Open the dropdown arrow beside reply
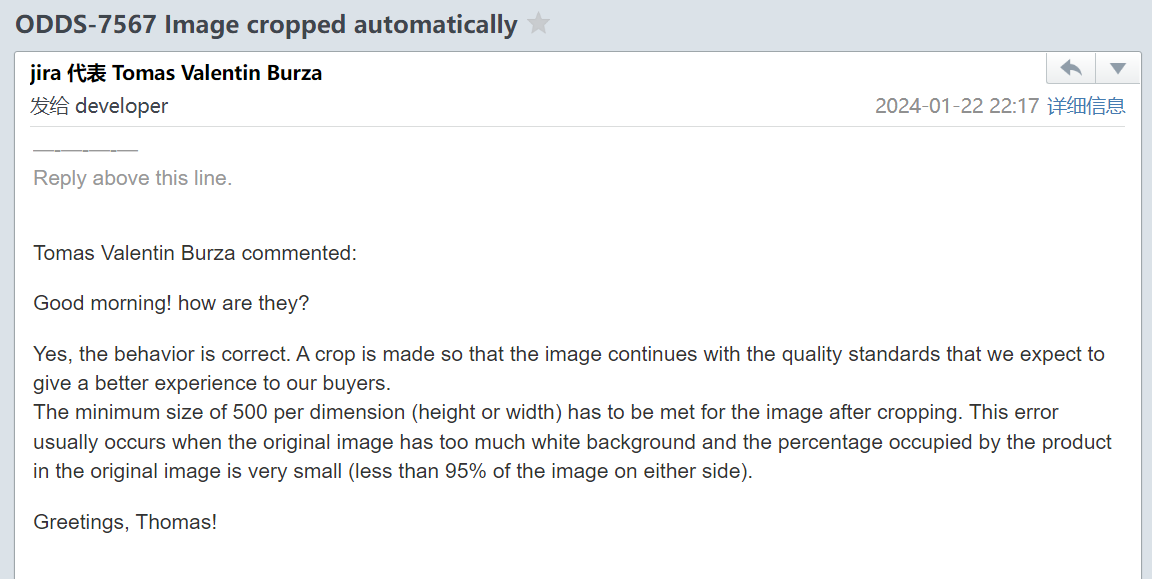Viewport: 1152px width, 579px height. 1118,68
